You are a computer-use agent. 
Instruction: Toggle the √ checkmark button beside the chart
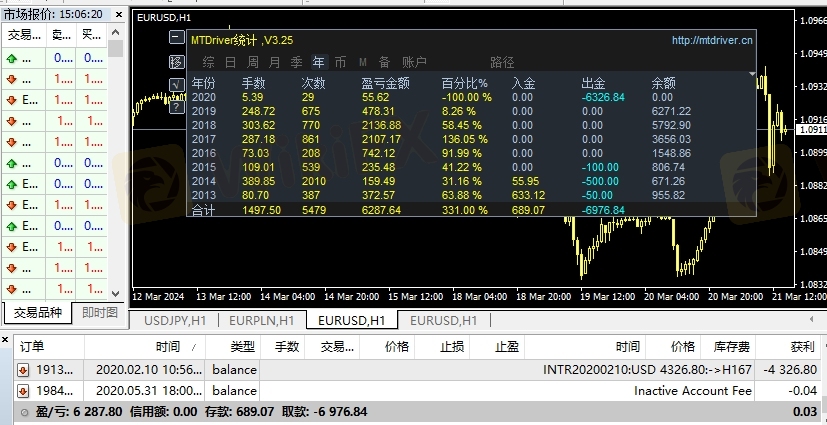(x=177, y=84)
